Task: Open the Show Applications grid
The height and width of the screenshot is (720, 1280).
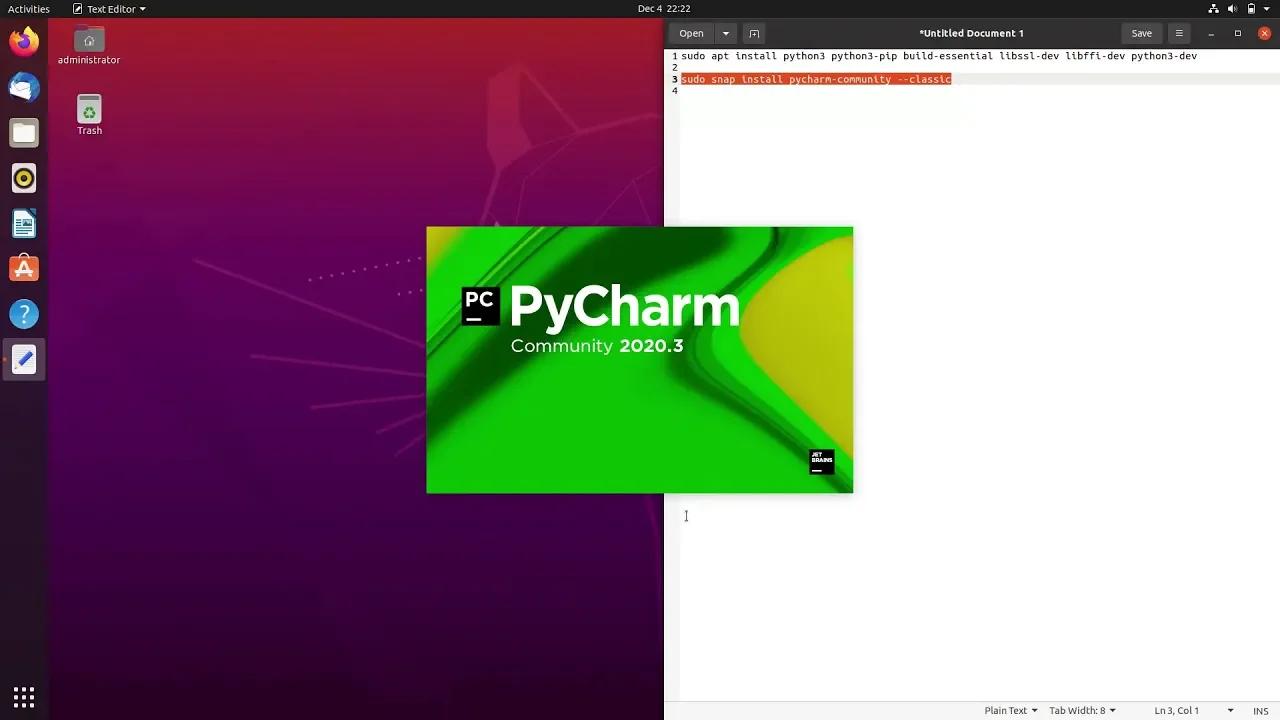Action: pos(24,696)
